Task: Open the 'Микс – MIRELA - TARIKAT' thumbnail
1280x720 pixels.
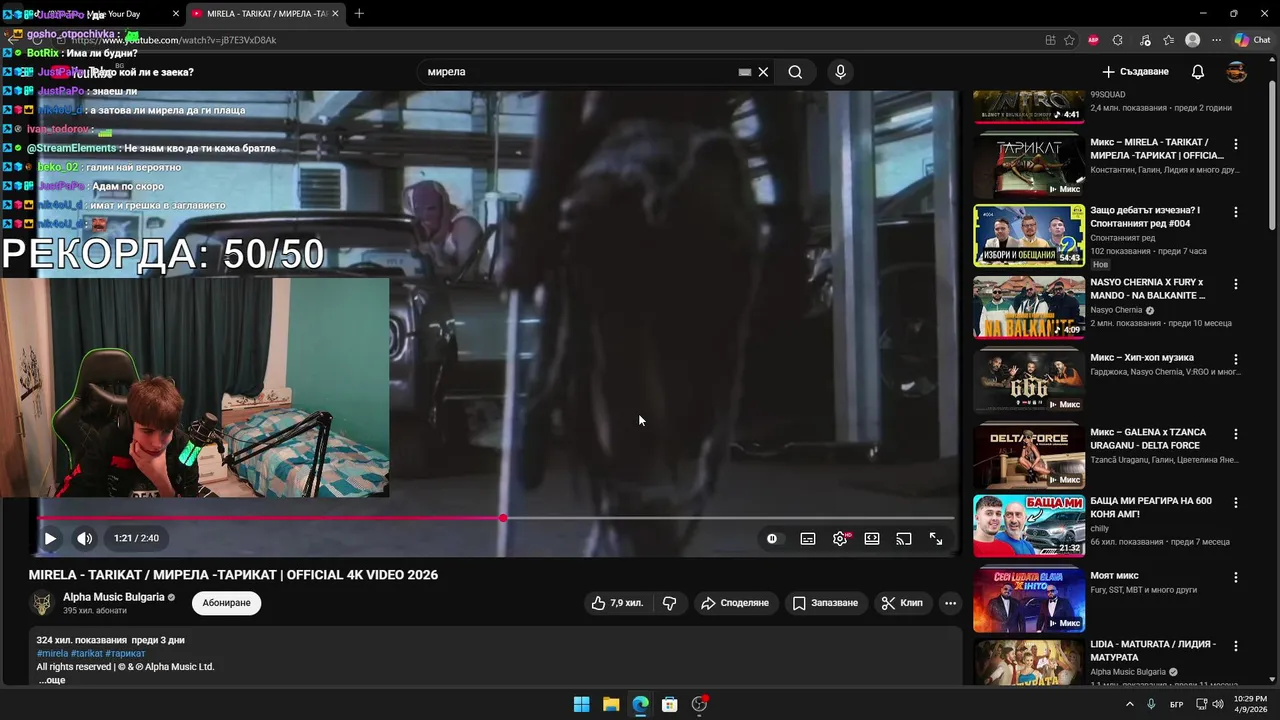Action: click(x=1029, y=165)
